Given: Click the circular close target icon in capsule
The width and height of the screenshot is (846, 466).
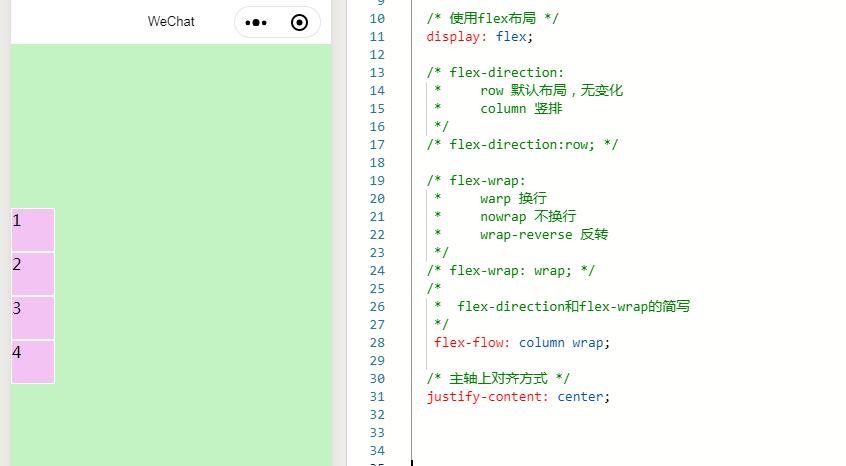Looking at the screenshot, I should click(299, 23).
